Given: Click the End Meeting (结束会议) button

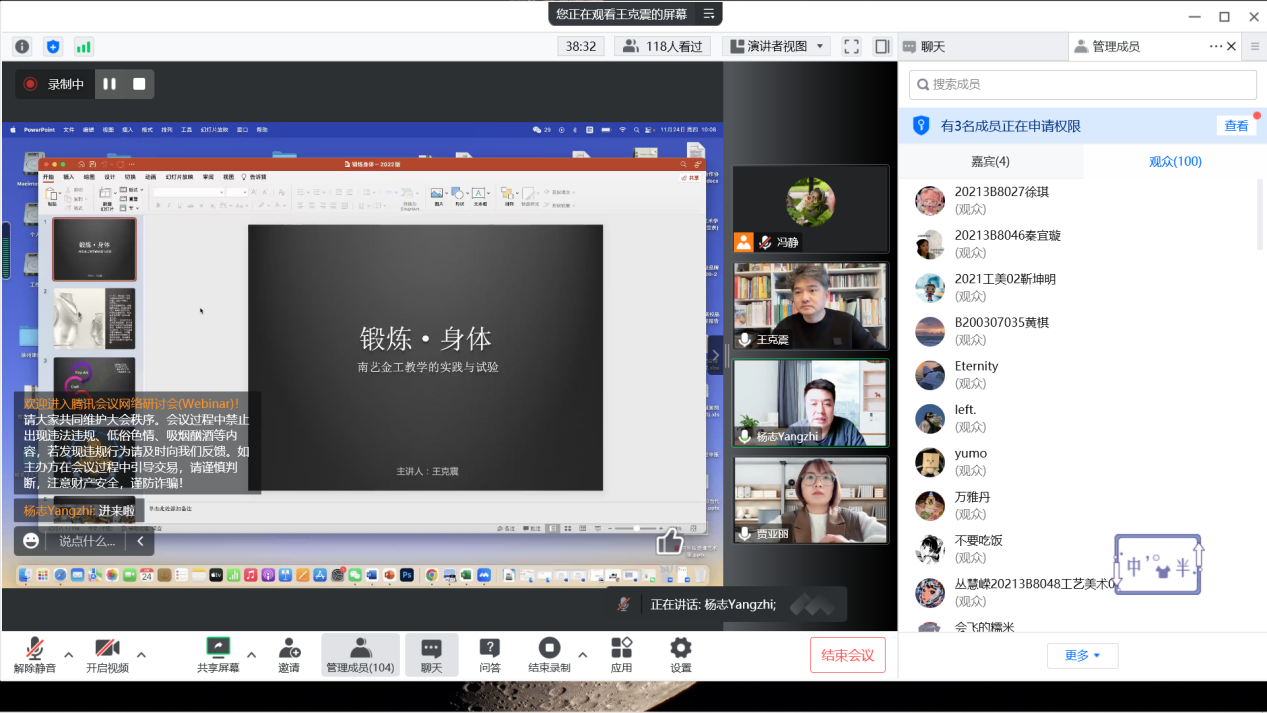Looking at the screenshot, I should click(x=847, y=655).
